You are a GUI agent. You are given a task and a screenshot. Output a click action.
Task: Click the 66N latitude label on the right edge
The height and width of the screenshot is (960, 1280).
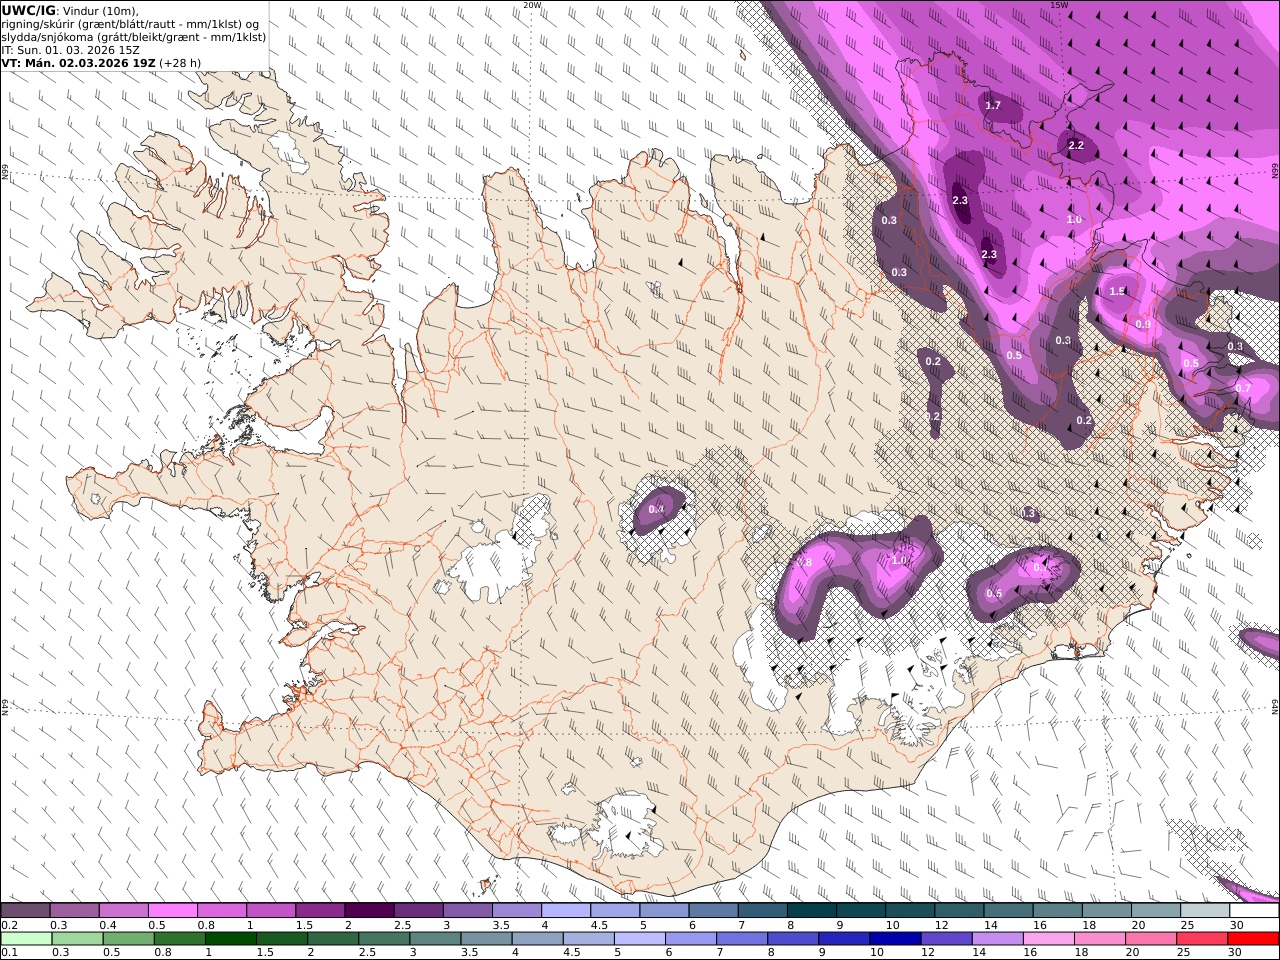tap(1275, 172)
